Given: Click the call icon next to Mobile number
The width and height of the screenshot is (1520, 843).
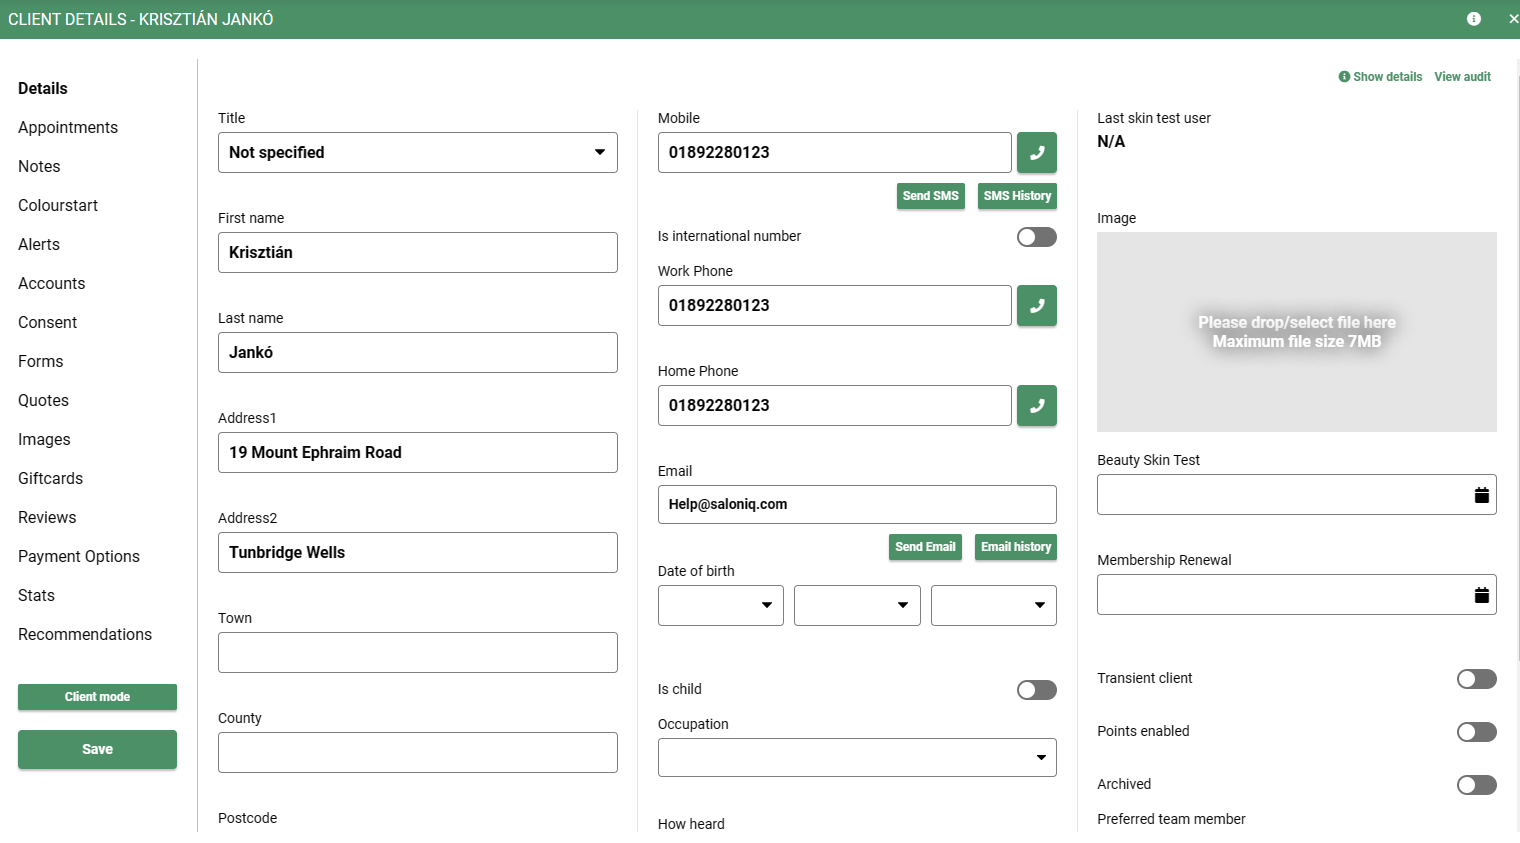Looking at the screenshot, I should coord(1036,153).
